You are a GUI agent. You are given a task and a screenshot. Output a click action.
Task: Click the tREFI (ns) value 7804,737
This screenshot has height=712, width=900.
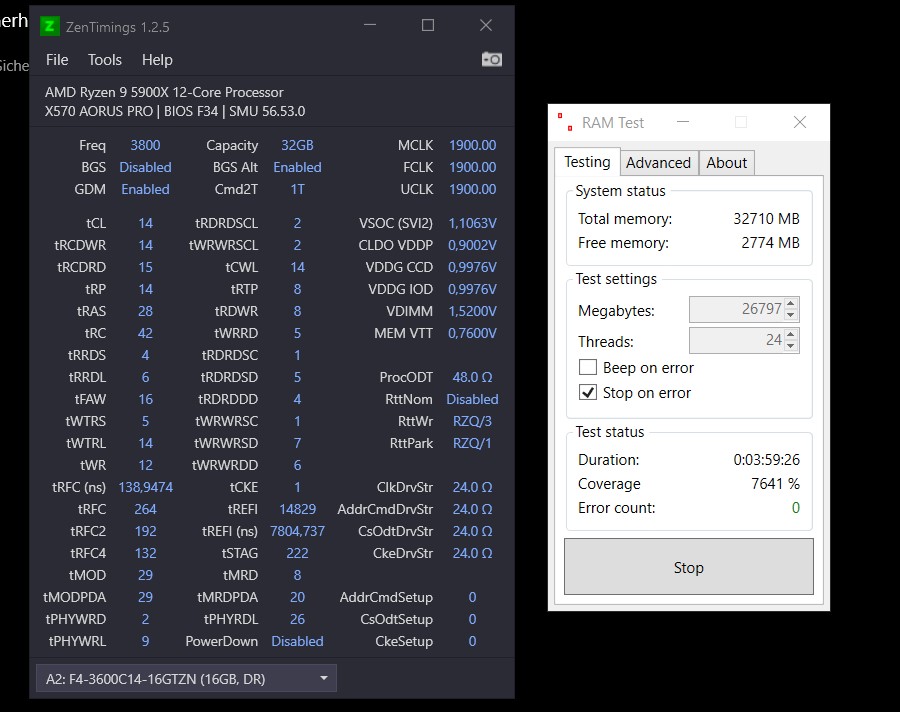click(x=297, y=531)
